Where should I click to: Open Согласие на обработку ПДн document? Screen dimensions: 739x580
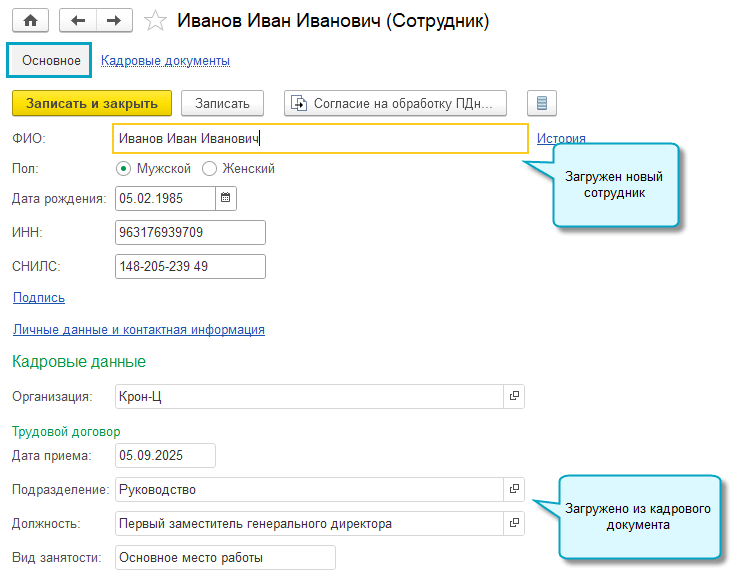(x=395, y=103)
